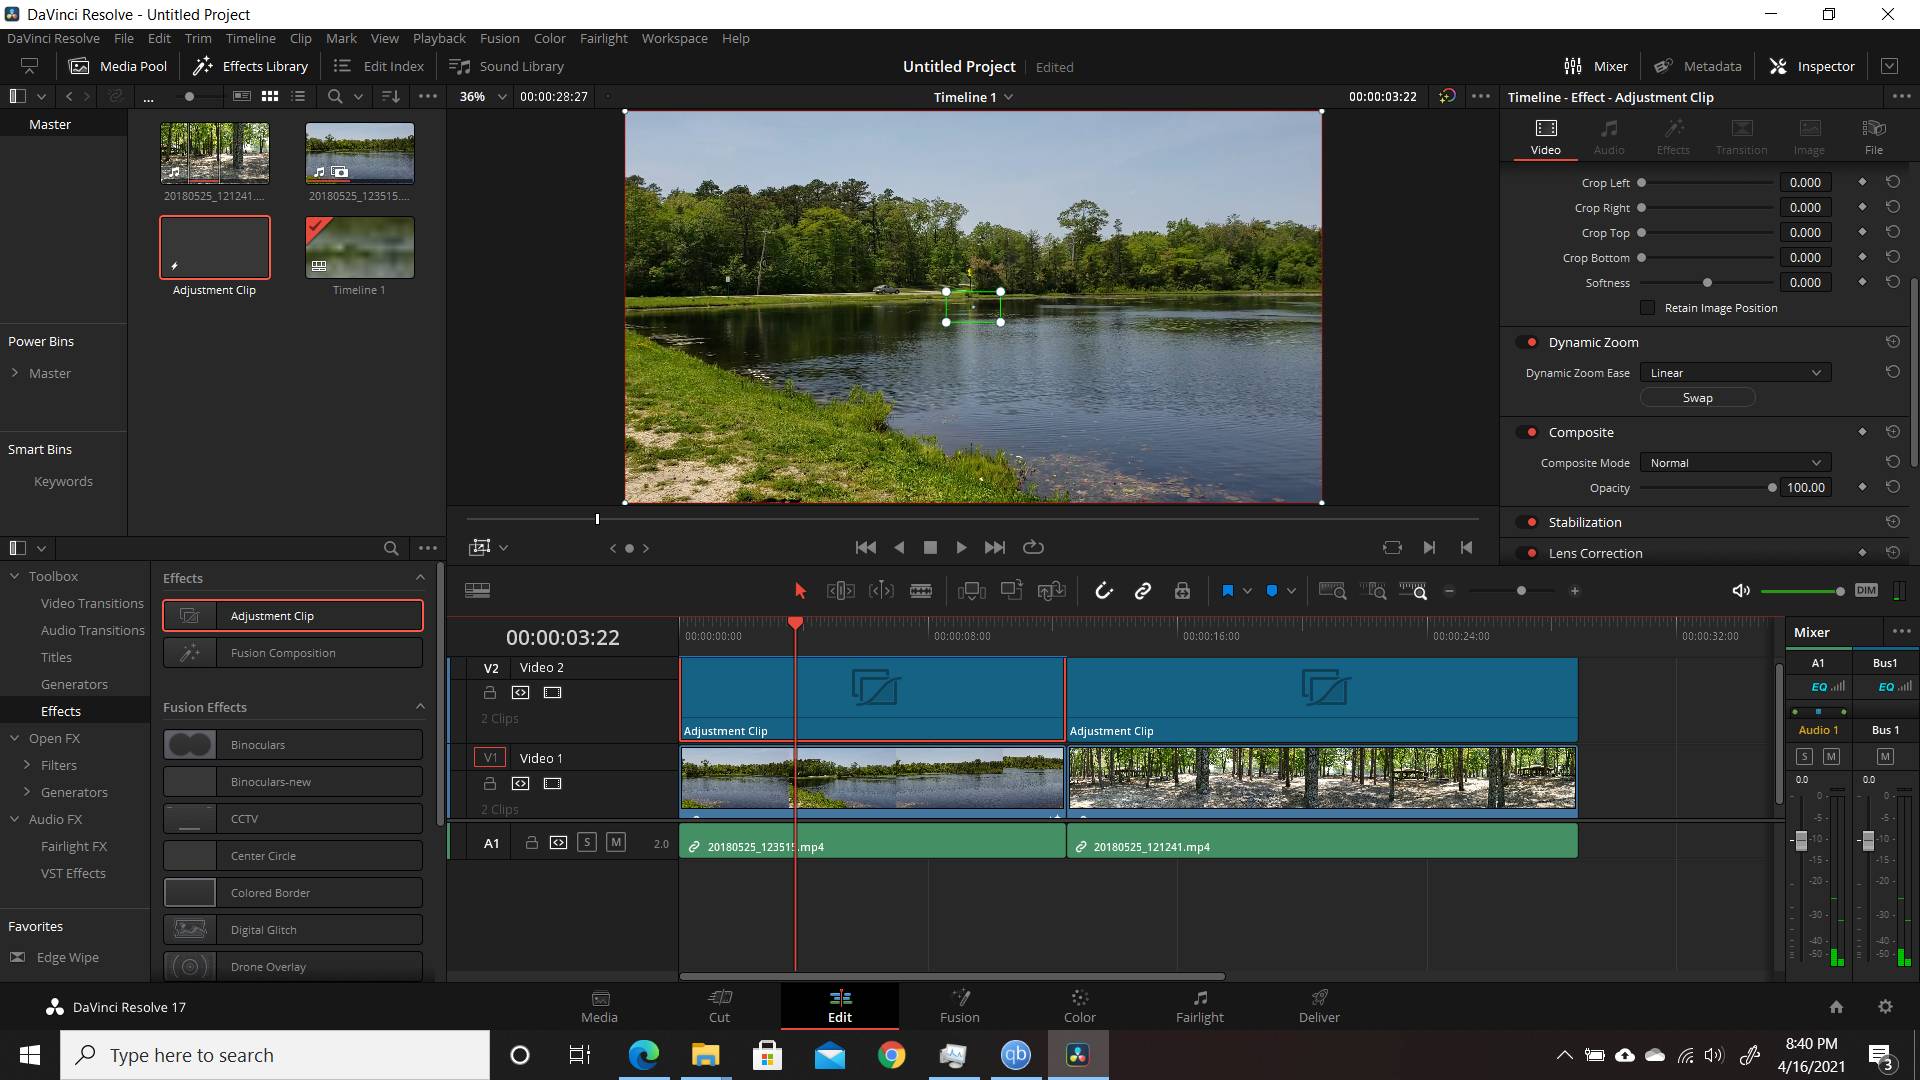Image resolution: width=1920 pixels, height=1080 pixels.
Task: Activate the Trim Edit Mode tool
Action: (x=840, y=591)
